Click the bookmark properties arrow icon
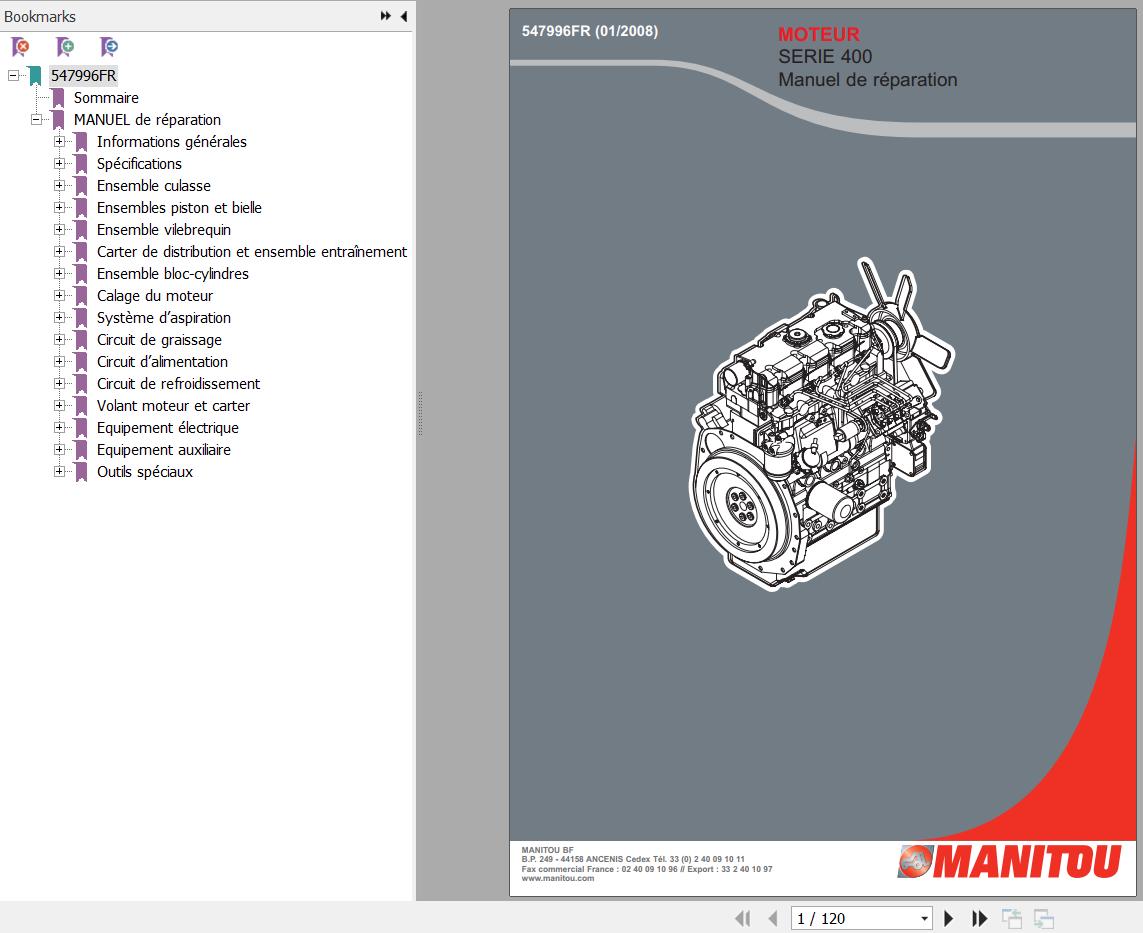The width and height of the screenshot is (1143, 933). [x=109, y=47]
